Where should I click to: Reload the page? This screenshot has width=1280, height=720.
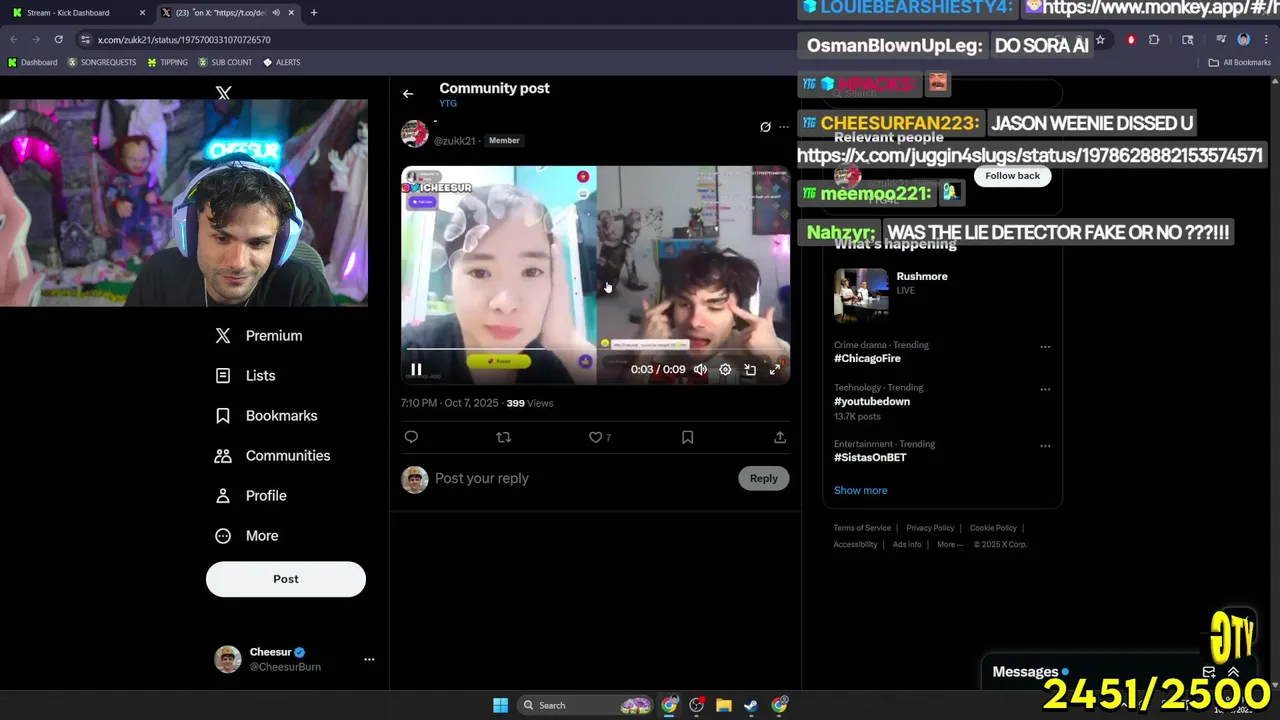pos(58,39)
